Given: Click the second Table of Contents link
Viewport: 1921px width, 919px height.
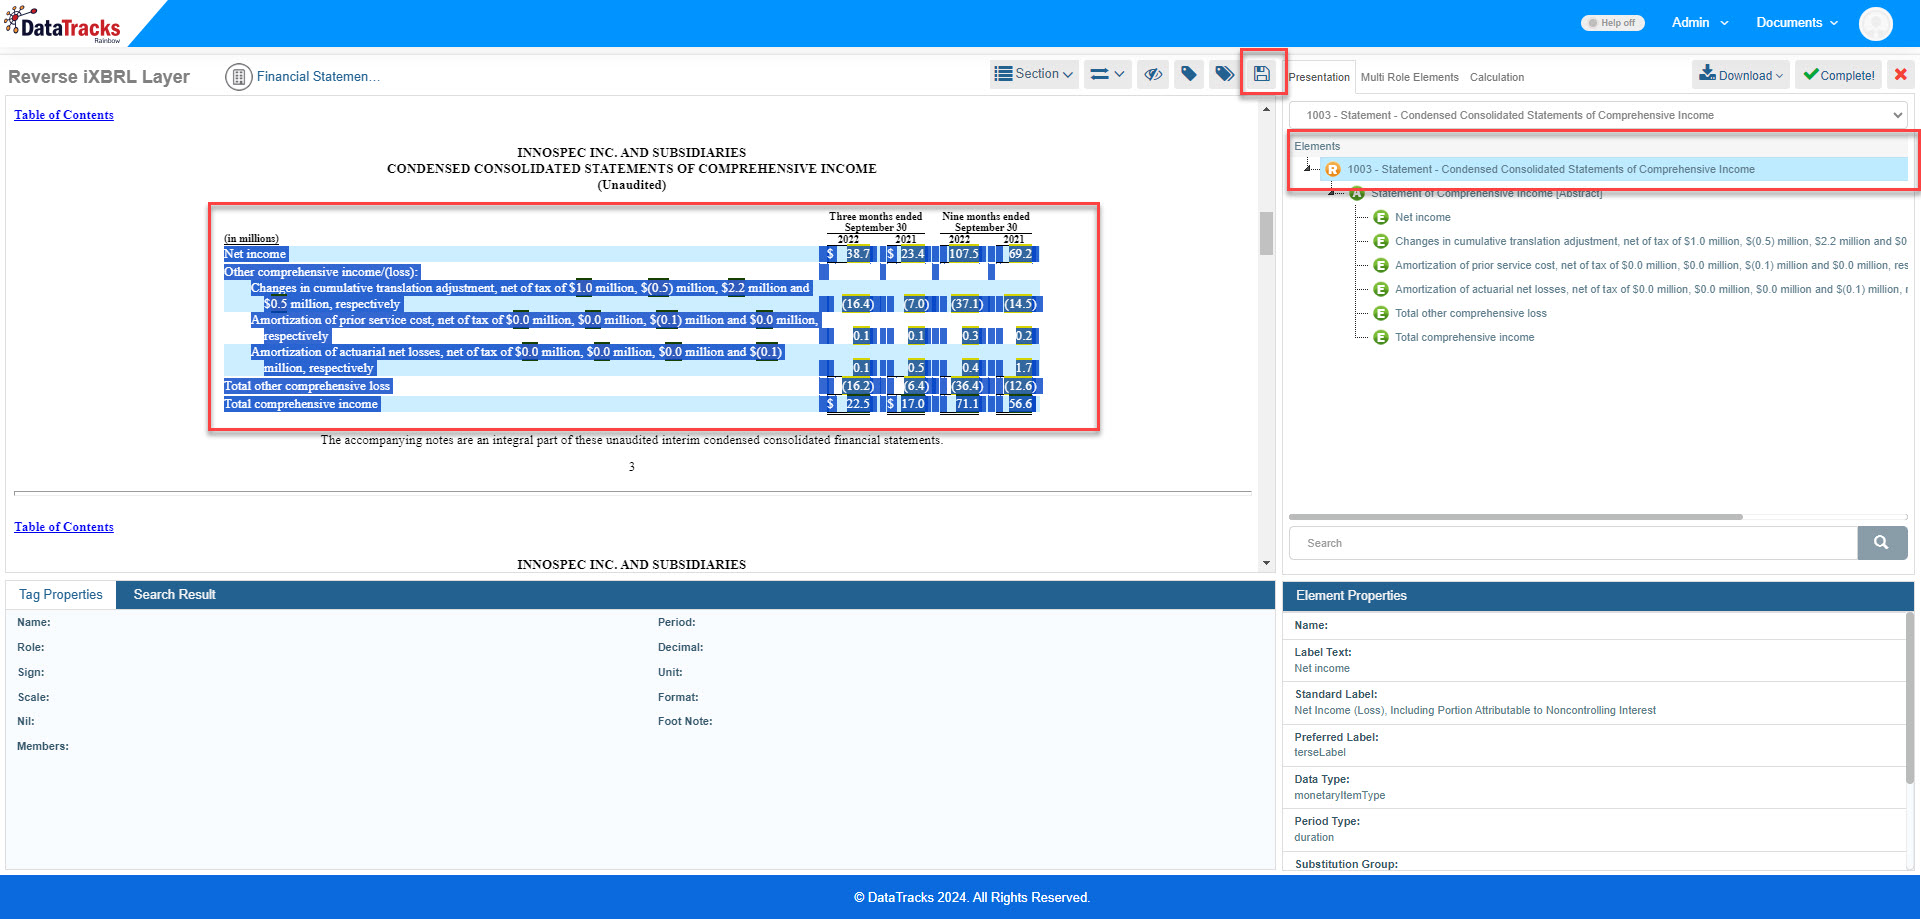Looking at the screenshot, I should click(x=64, y=527).
